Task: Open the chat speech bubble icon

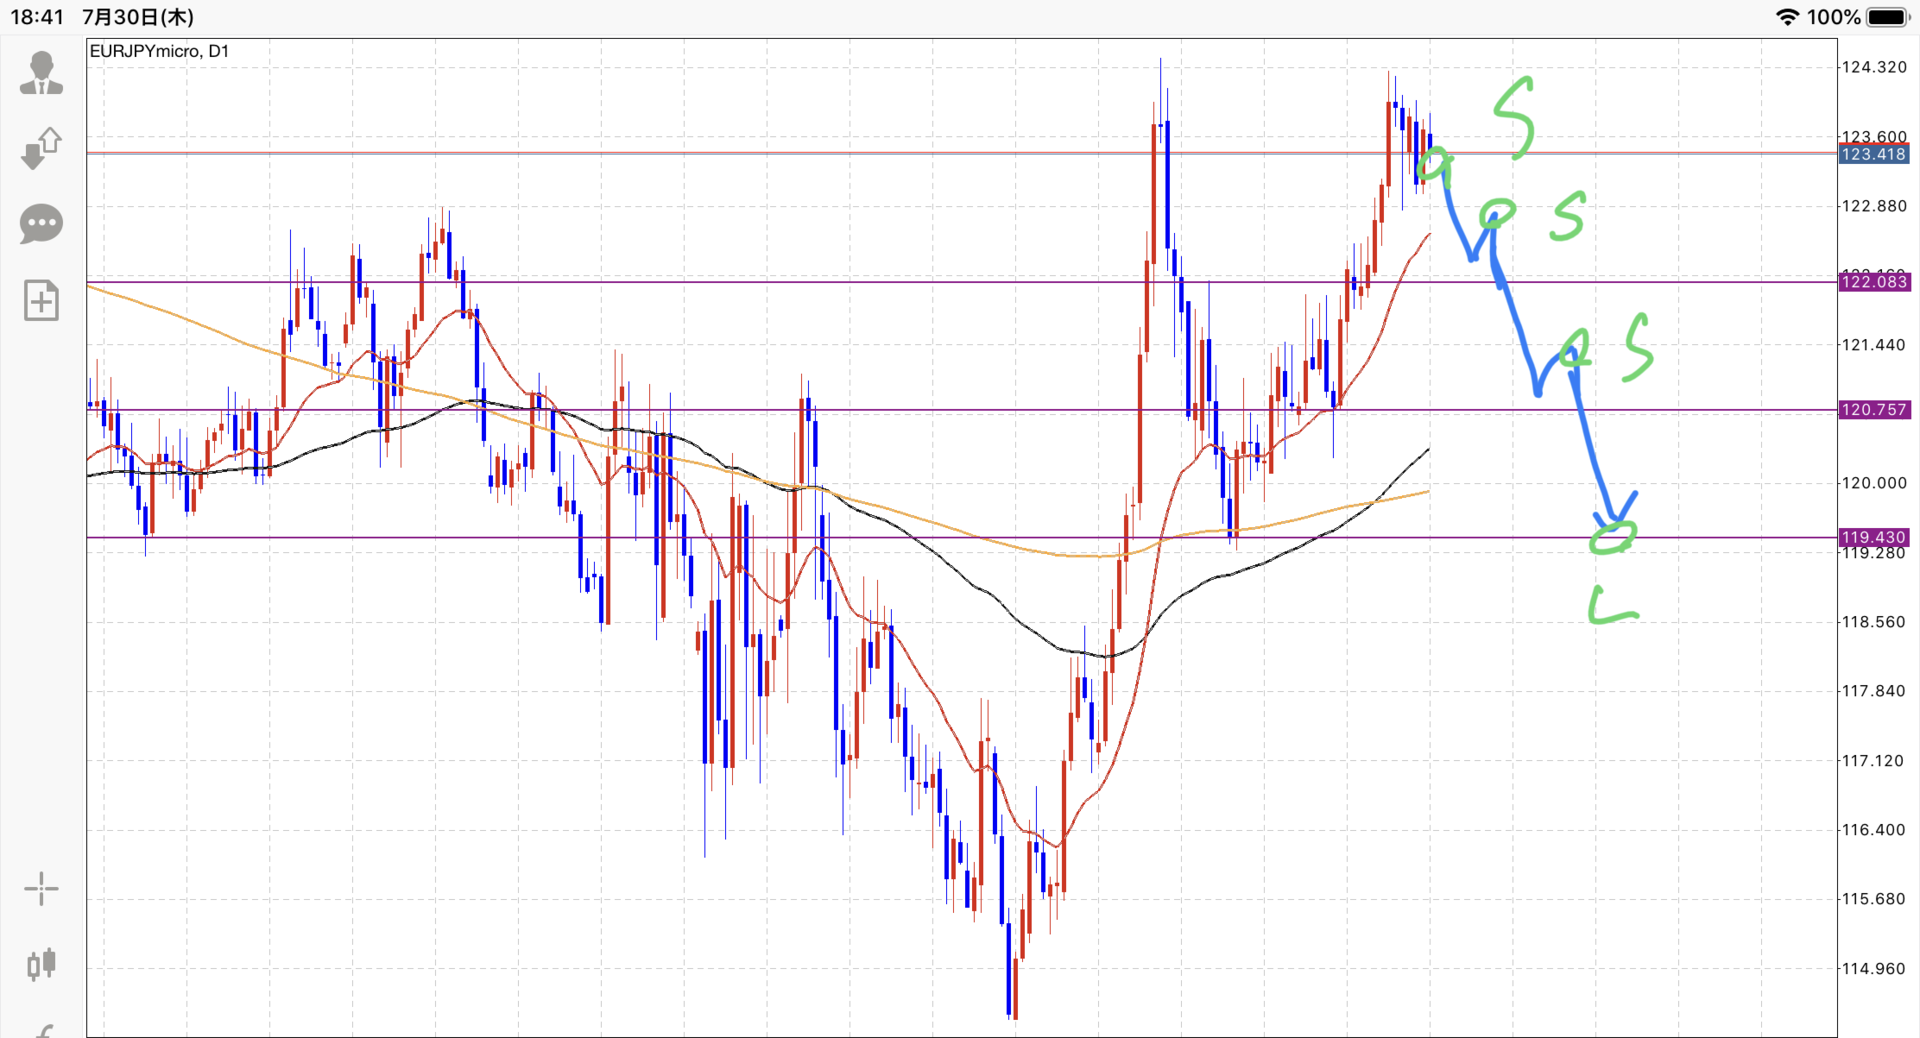Action: [41, 224]
